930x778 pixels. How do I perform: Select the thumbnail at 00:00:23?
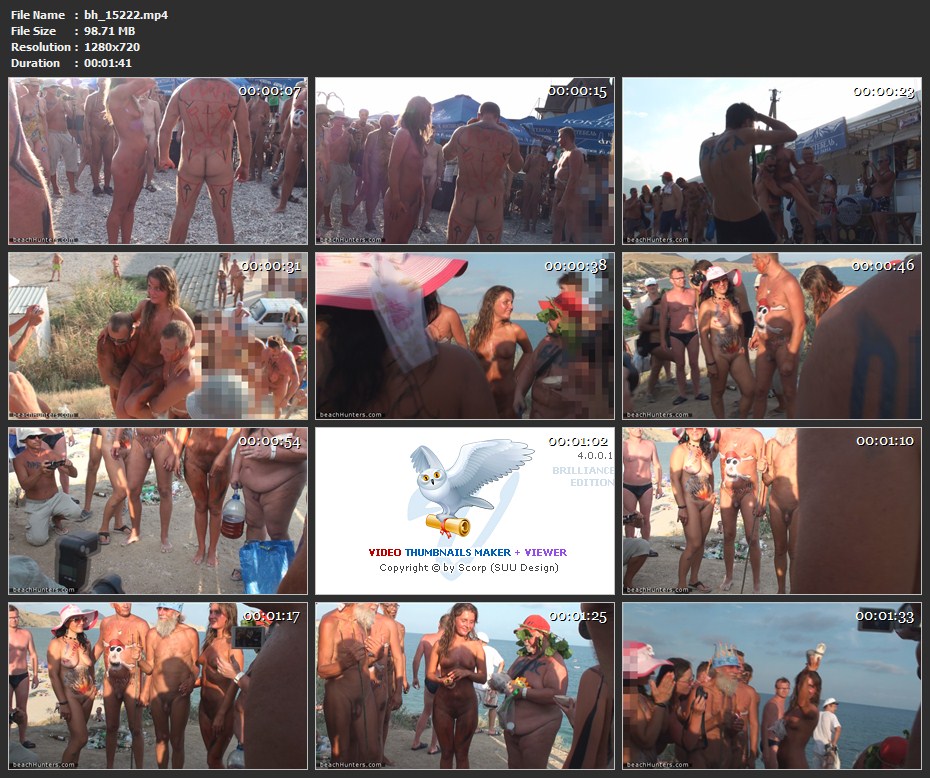[771, 161]
